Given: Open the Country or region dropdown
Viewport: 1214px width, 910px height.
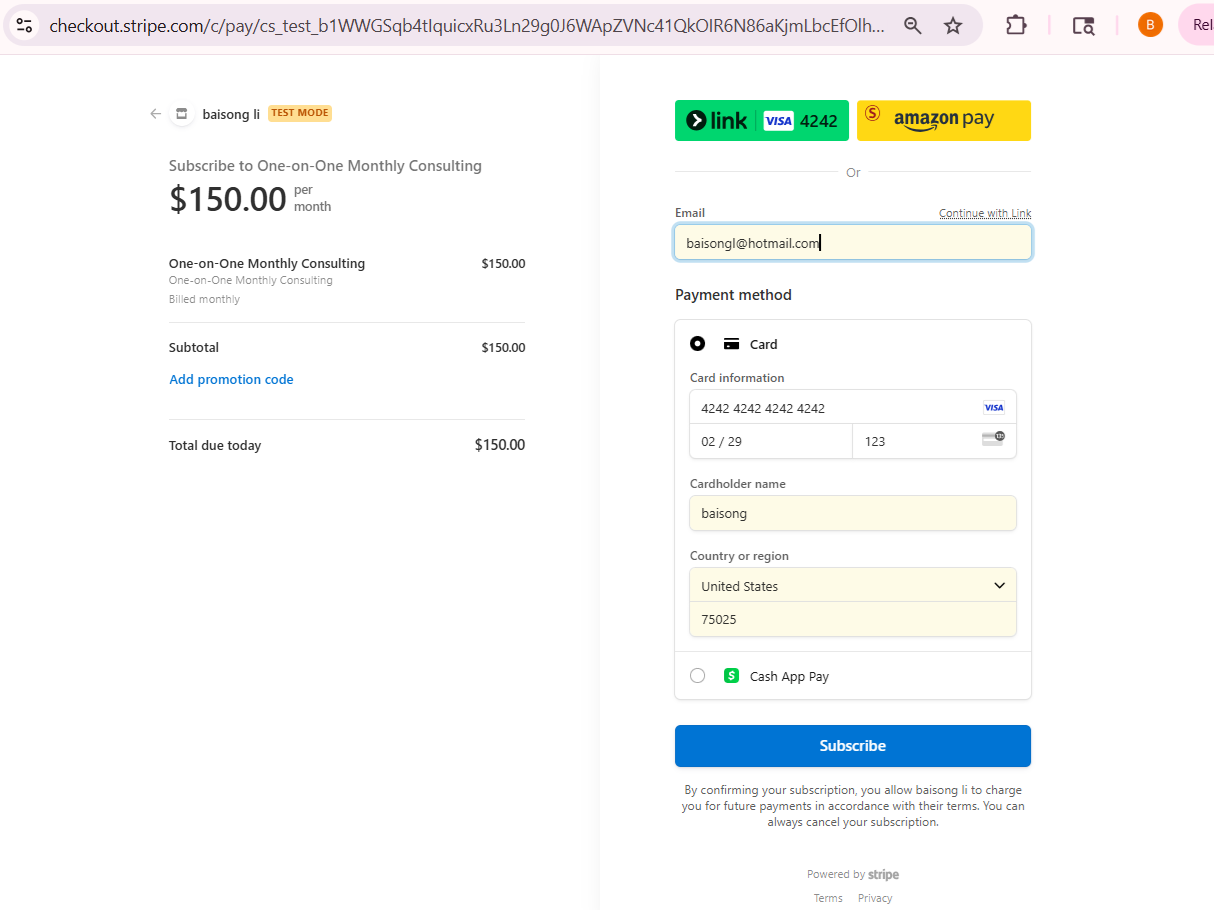Looking at the screenshot, I should [852, 586].
